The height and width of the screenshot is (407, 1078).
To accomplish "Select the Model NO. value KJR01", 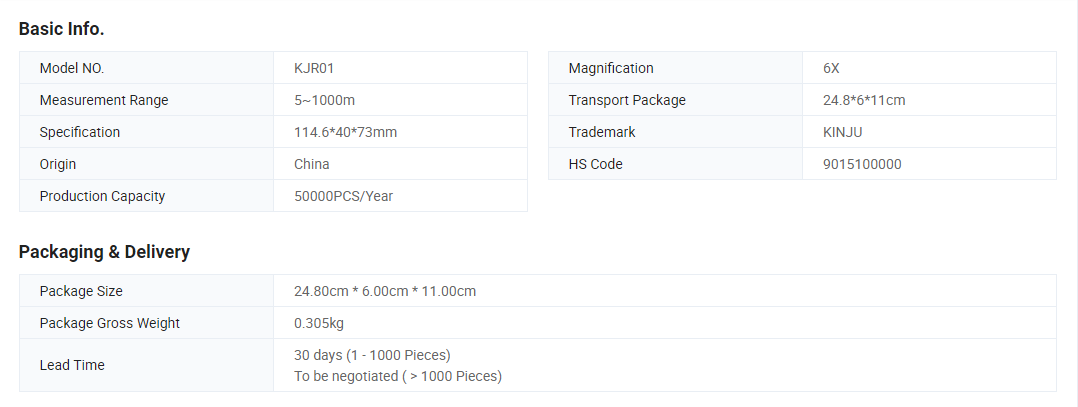I will pyautogui.click(x=314, y=68).
